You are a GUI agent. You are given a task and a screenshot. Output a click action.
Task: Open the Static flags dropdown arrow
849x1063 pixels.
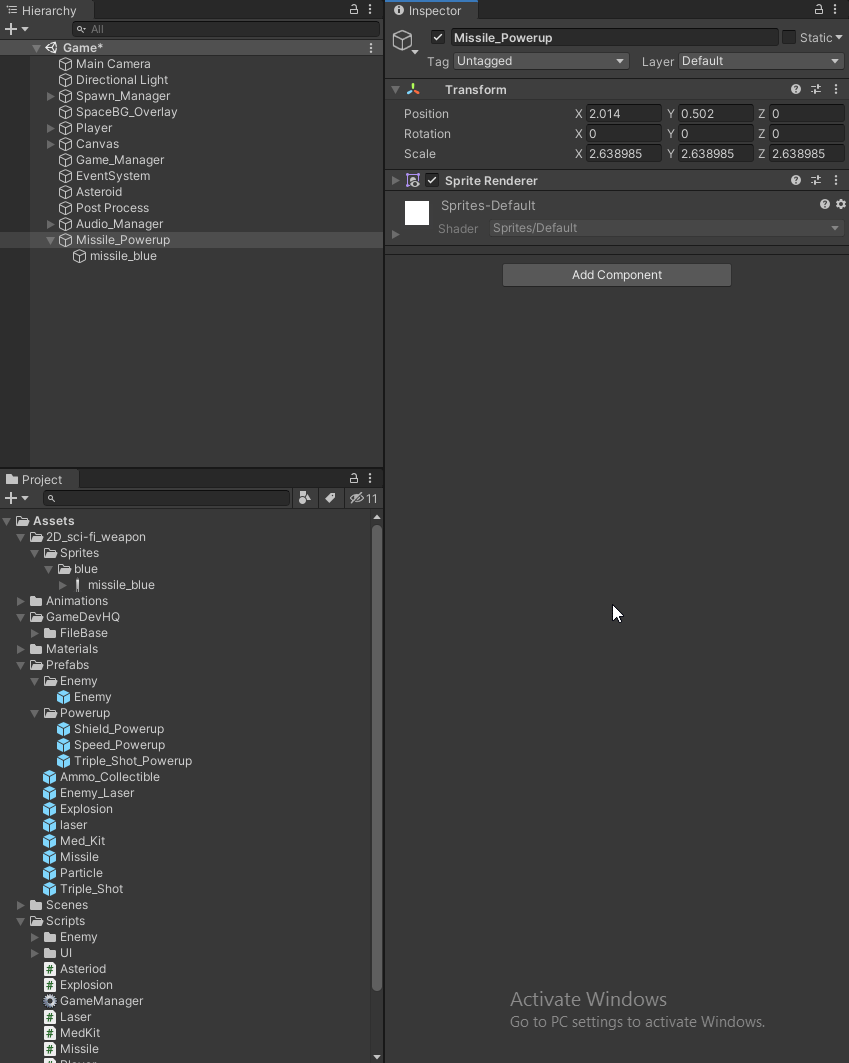[839, 38]
